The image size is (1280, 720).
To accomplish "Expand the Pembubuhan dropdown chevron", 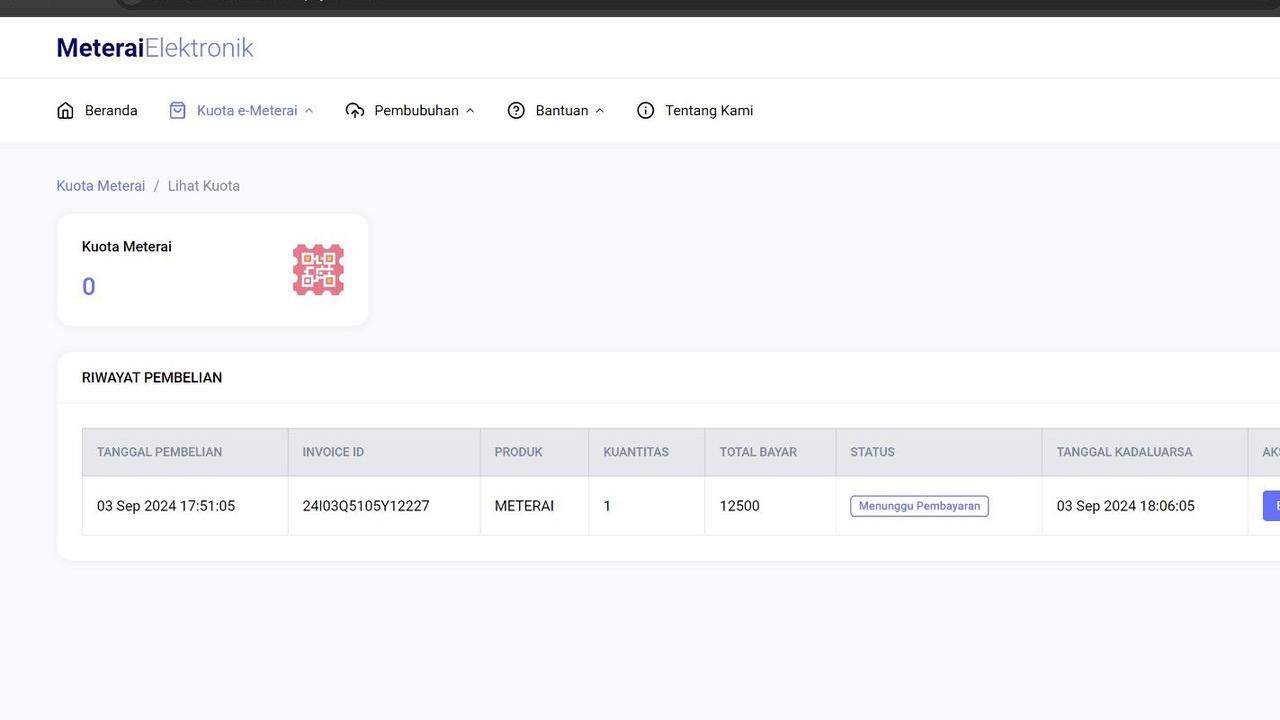I will 470,111.
